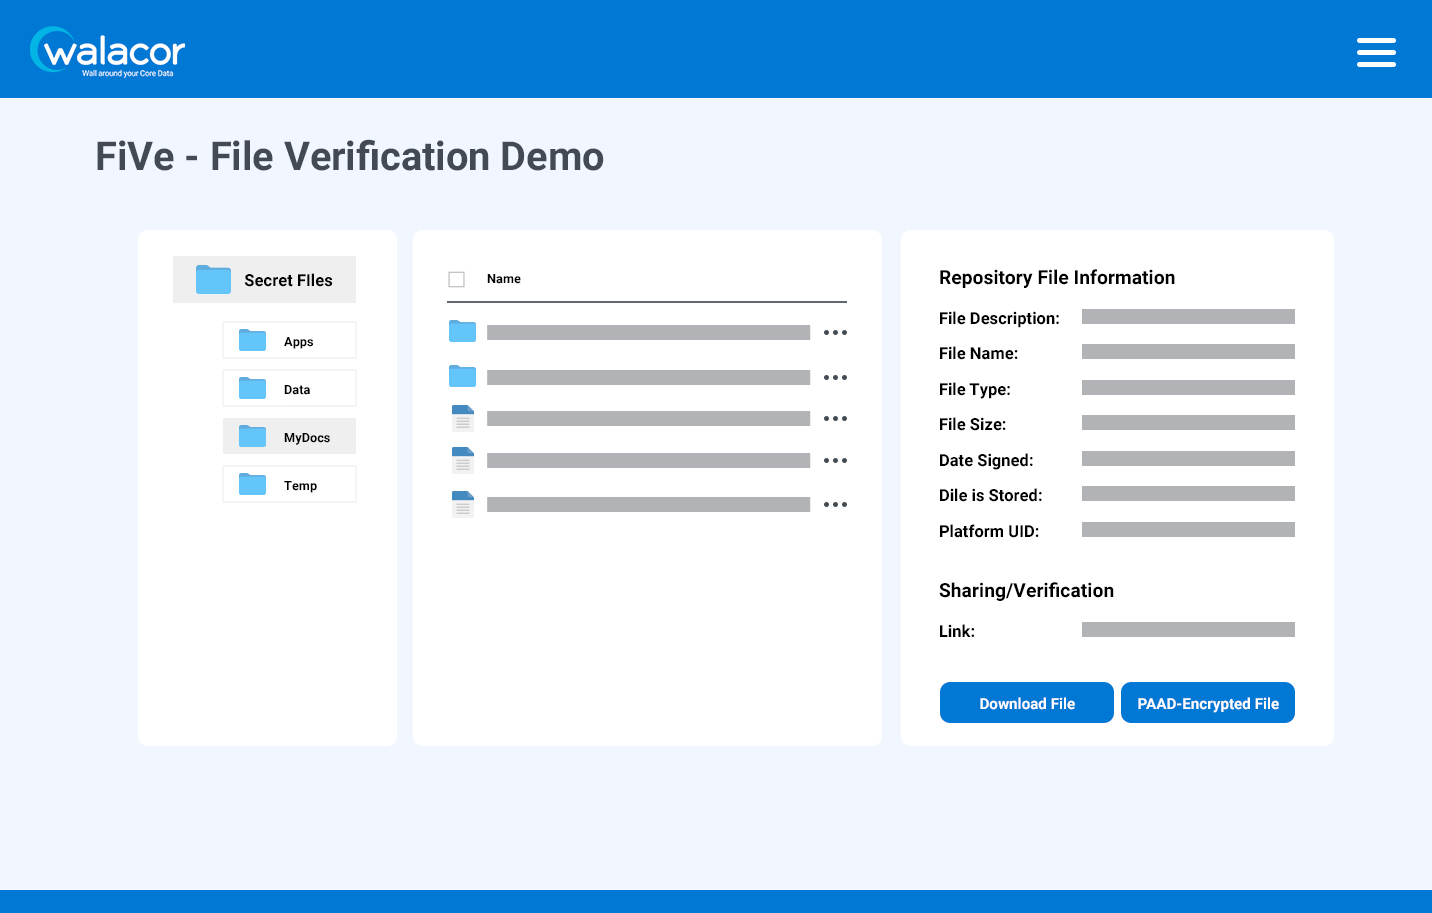Click the Download File button
1432x913 pixels.
pyautogui.click(x=1027, y=703)
